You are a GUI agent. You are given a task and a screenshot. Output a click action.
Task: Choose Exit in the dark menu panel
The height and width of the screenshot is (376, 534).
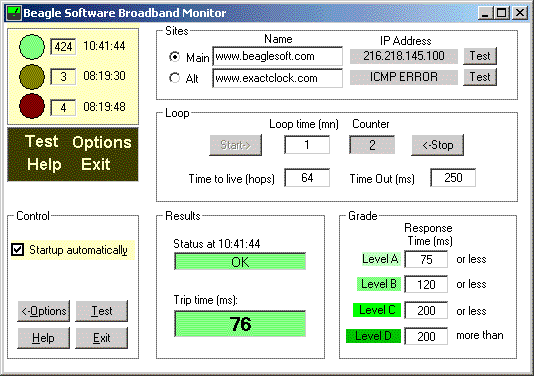pos(96,164)
